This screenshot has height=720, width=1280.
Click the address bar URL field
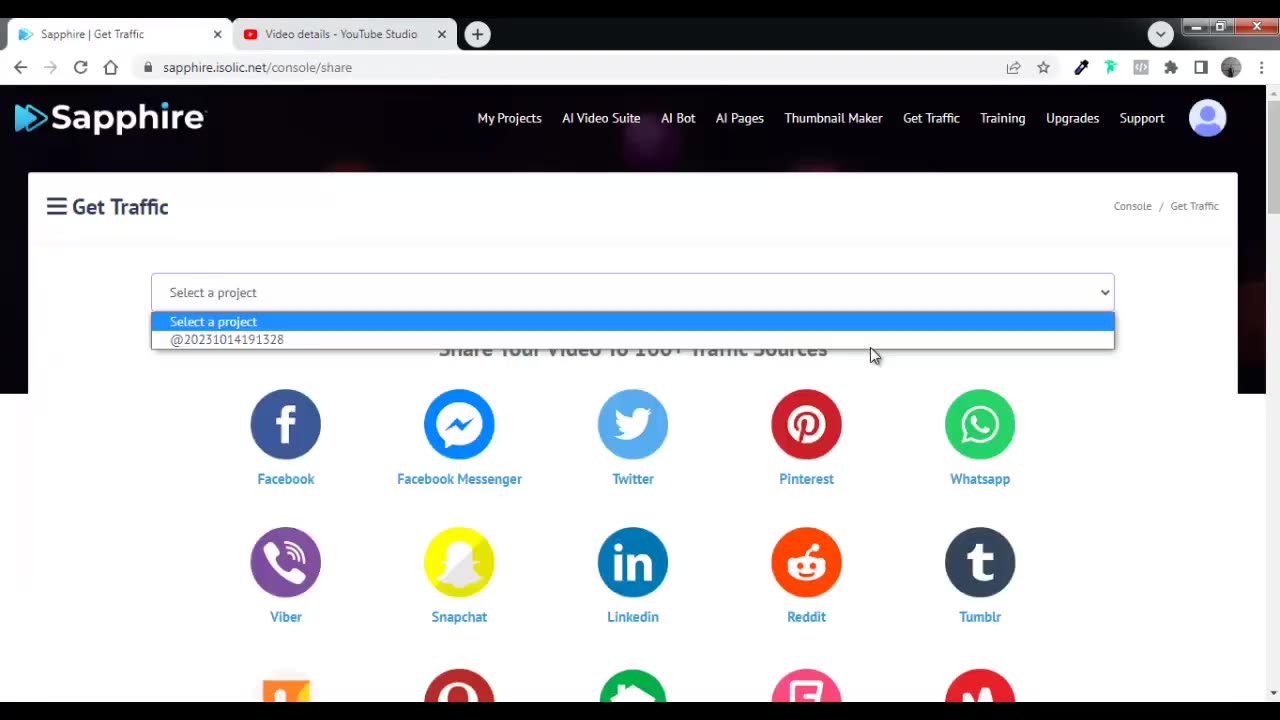[x=570, y=67]
